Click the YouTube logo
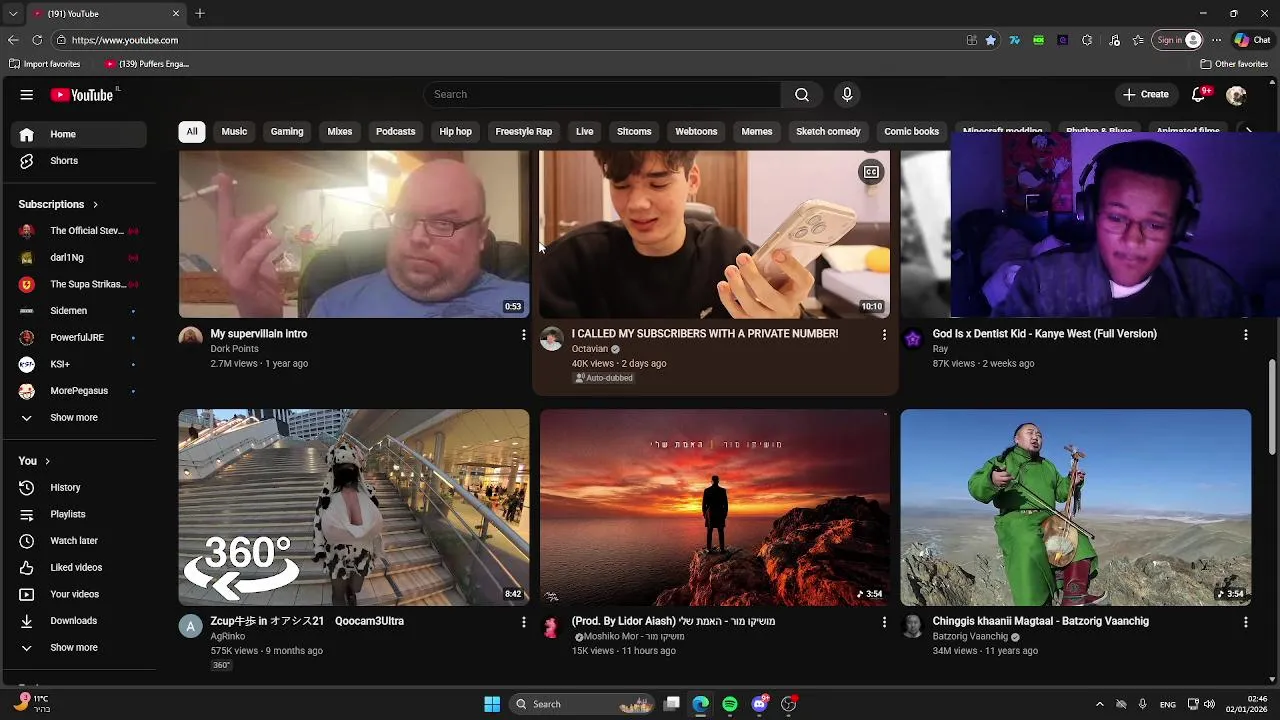 (x=82, y=95)
